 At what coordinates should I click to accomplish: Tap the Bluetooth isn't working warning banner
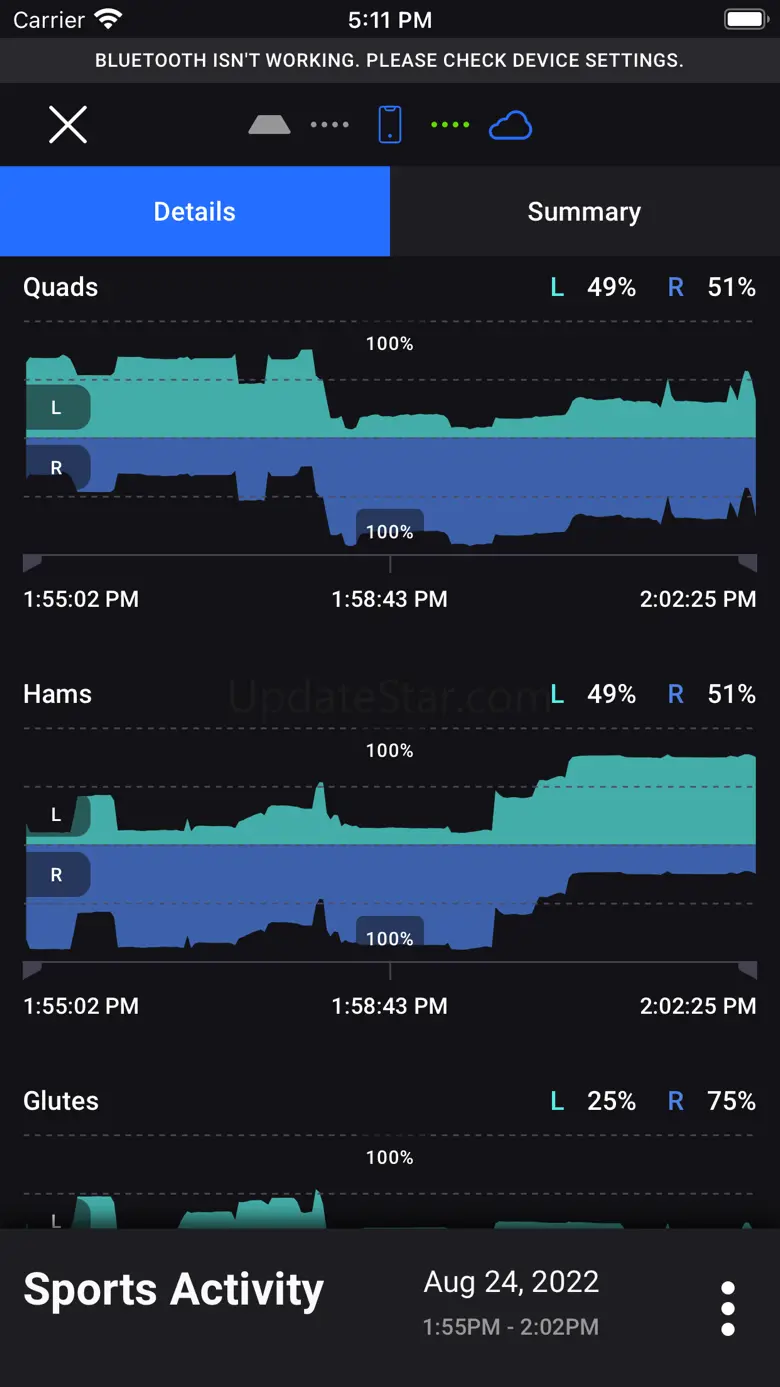(x=390, y=61)
